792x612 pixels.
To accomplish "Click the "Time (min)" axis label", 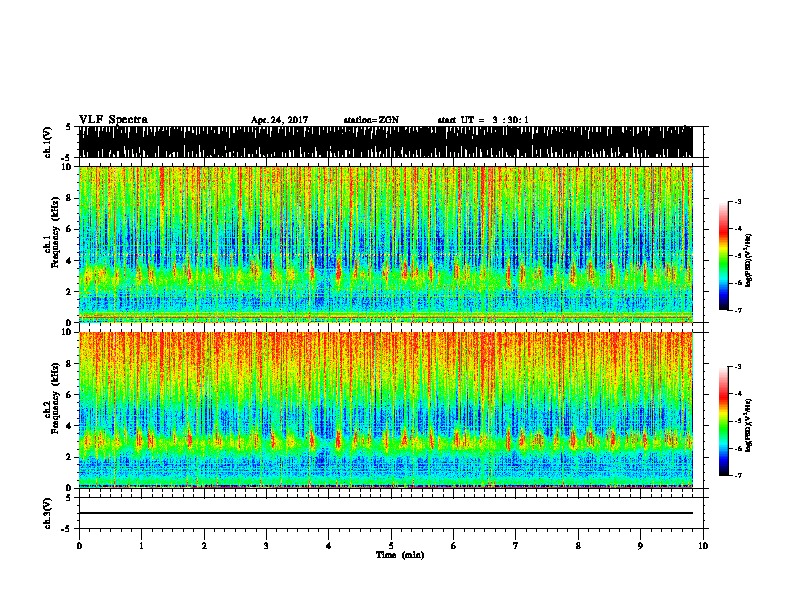I will 400,555.
